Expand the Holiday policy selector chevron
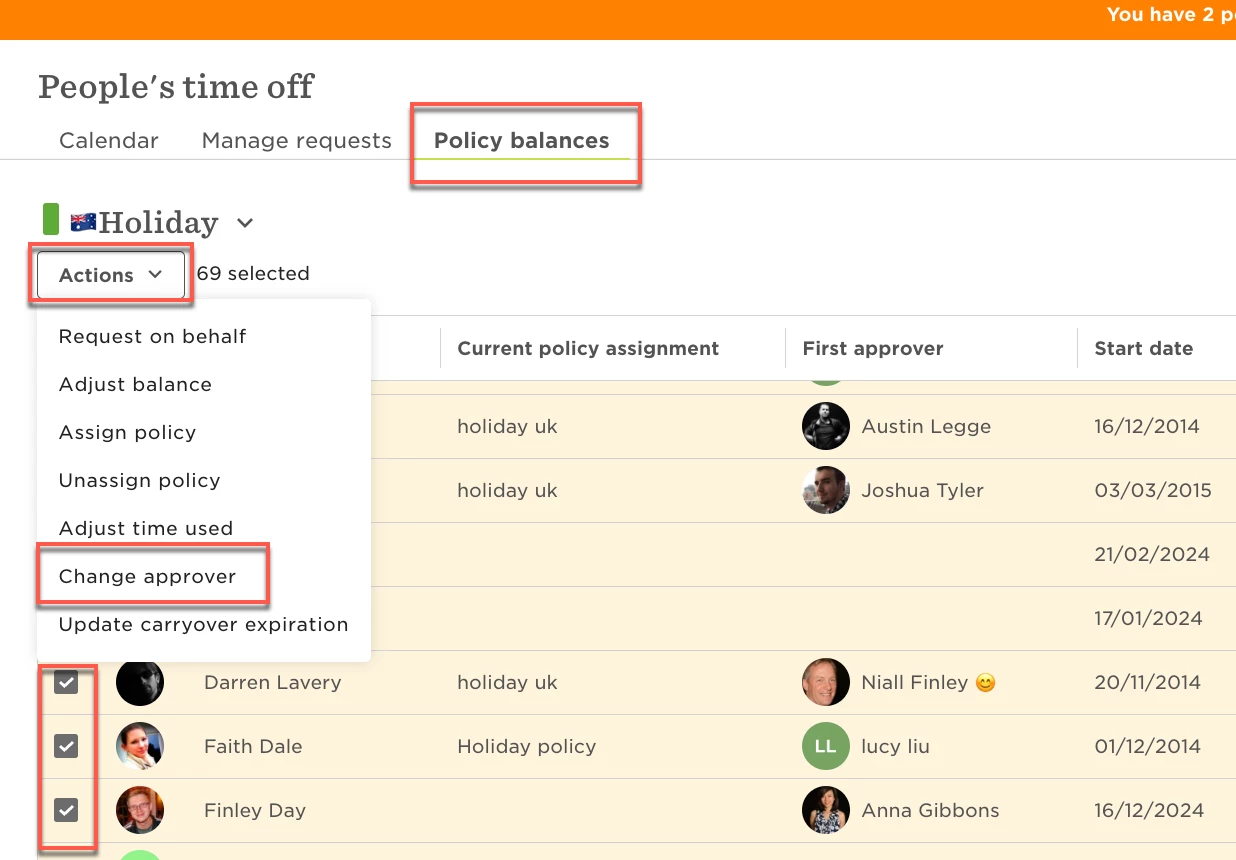Viewport: 1236px width, 860px height. pos(245,223)
